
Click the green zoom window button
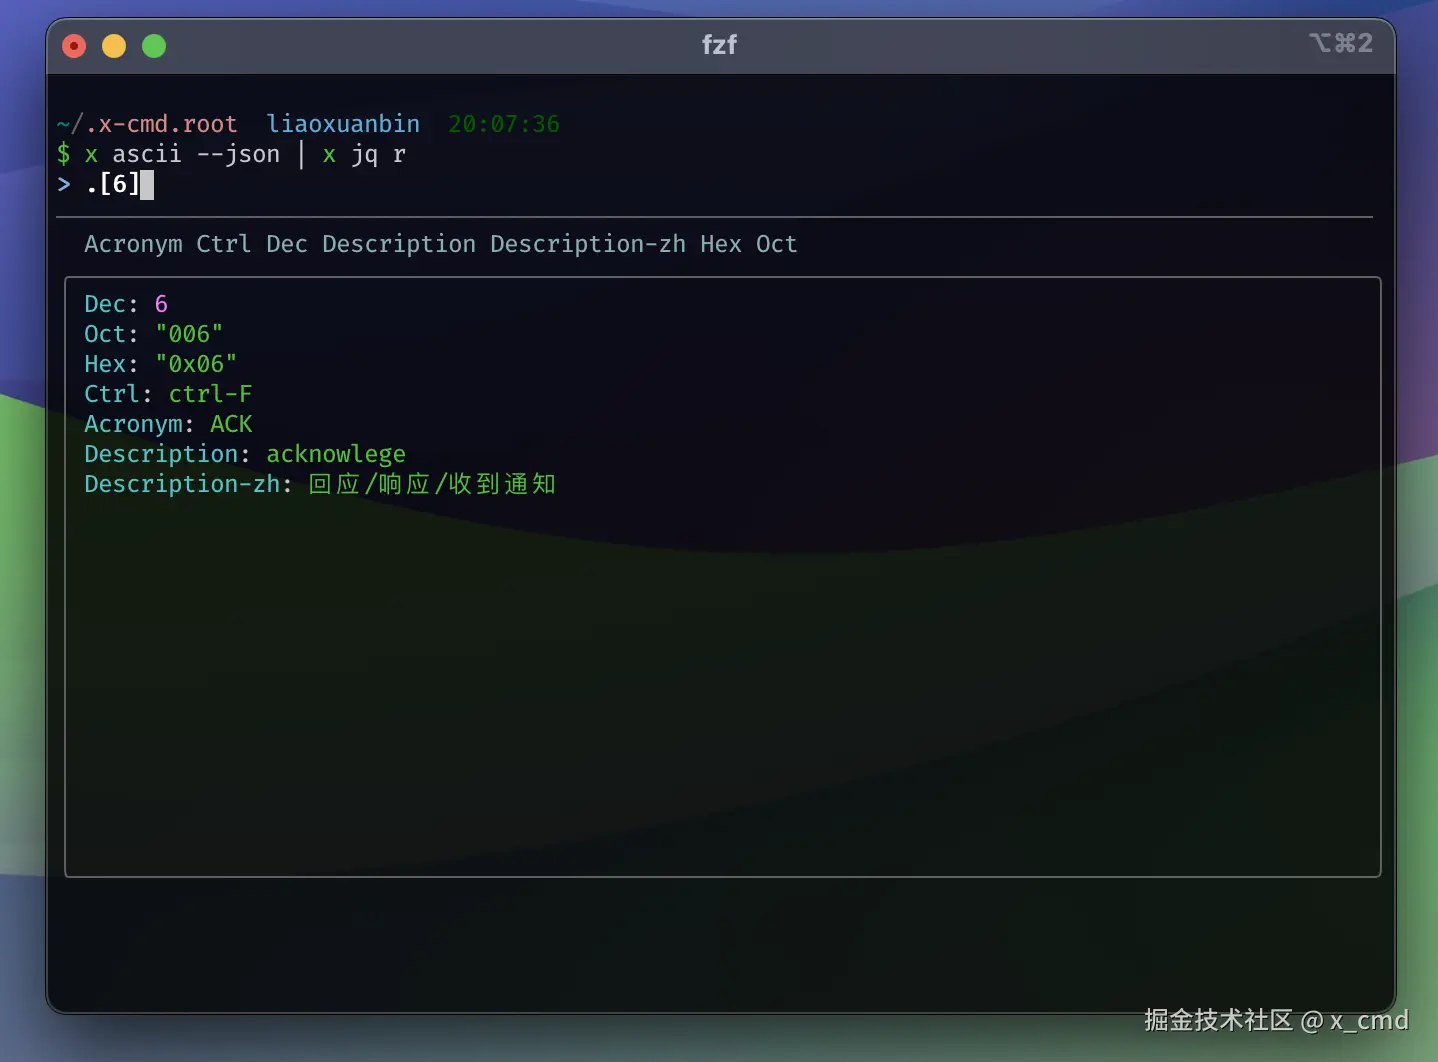(154, 46)
